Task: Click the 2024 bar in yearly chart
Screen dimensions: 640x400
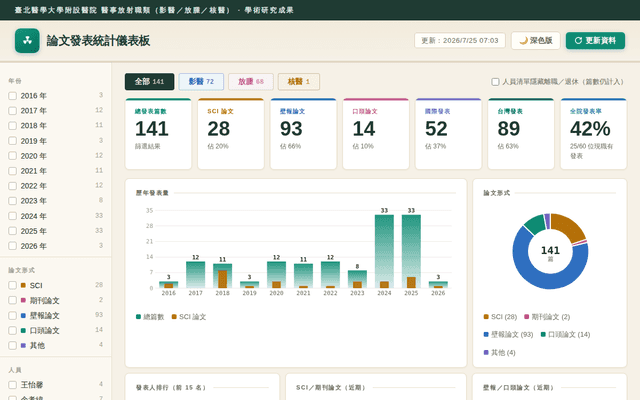Action: [384, 251]
